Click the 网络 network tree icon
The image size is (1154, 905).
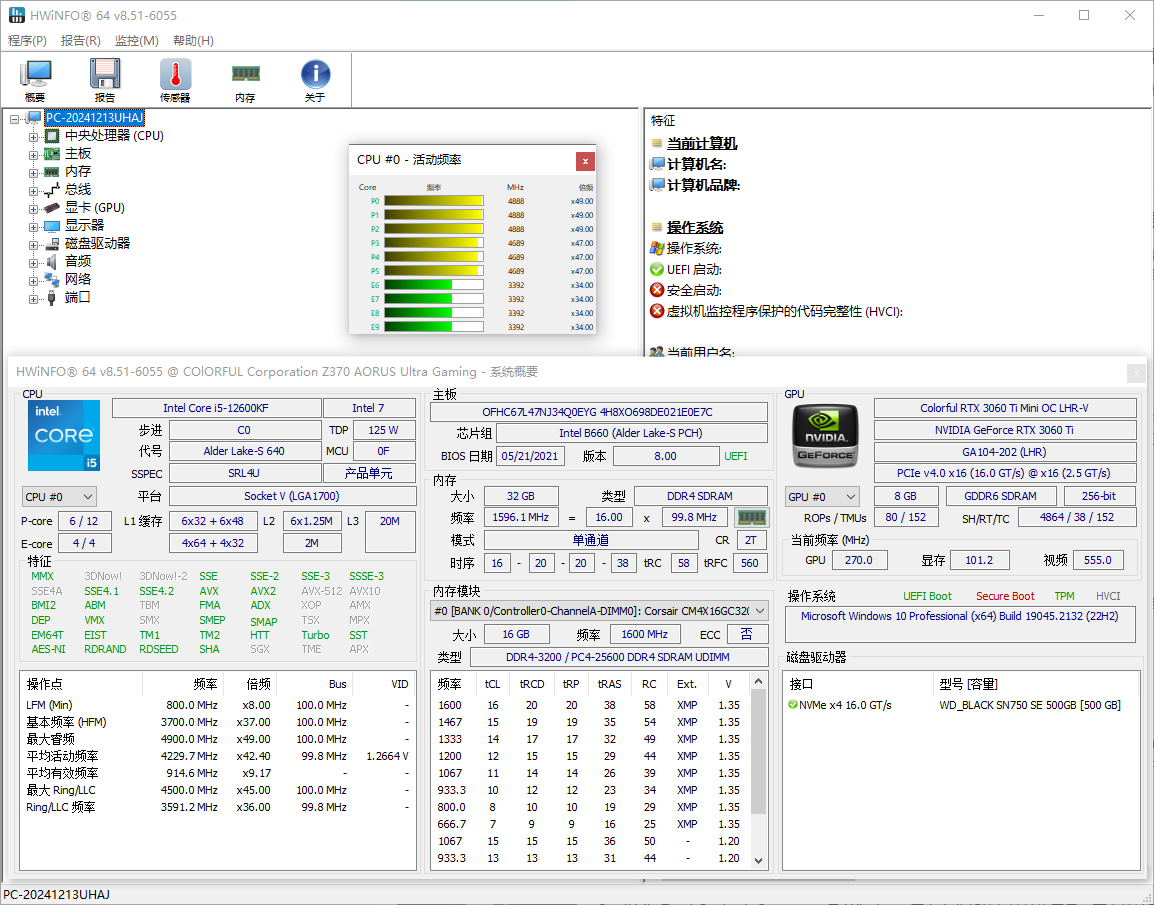[x=52, y=280]
